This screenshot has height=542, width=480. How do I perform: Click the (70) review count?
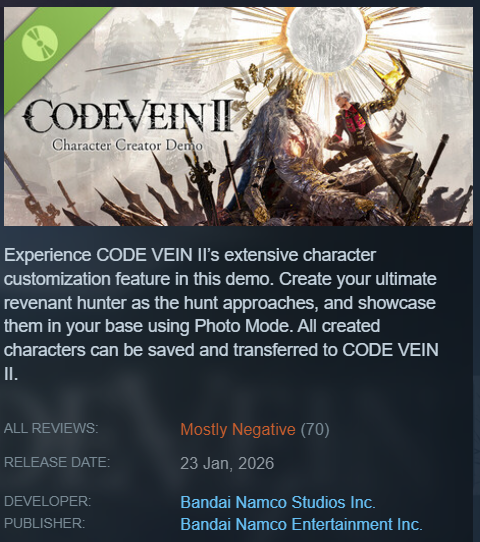click(x=315, y=429)
